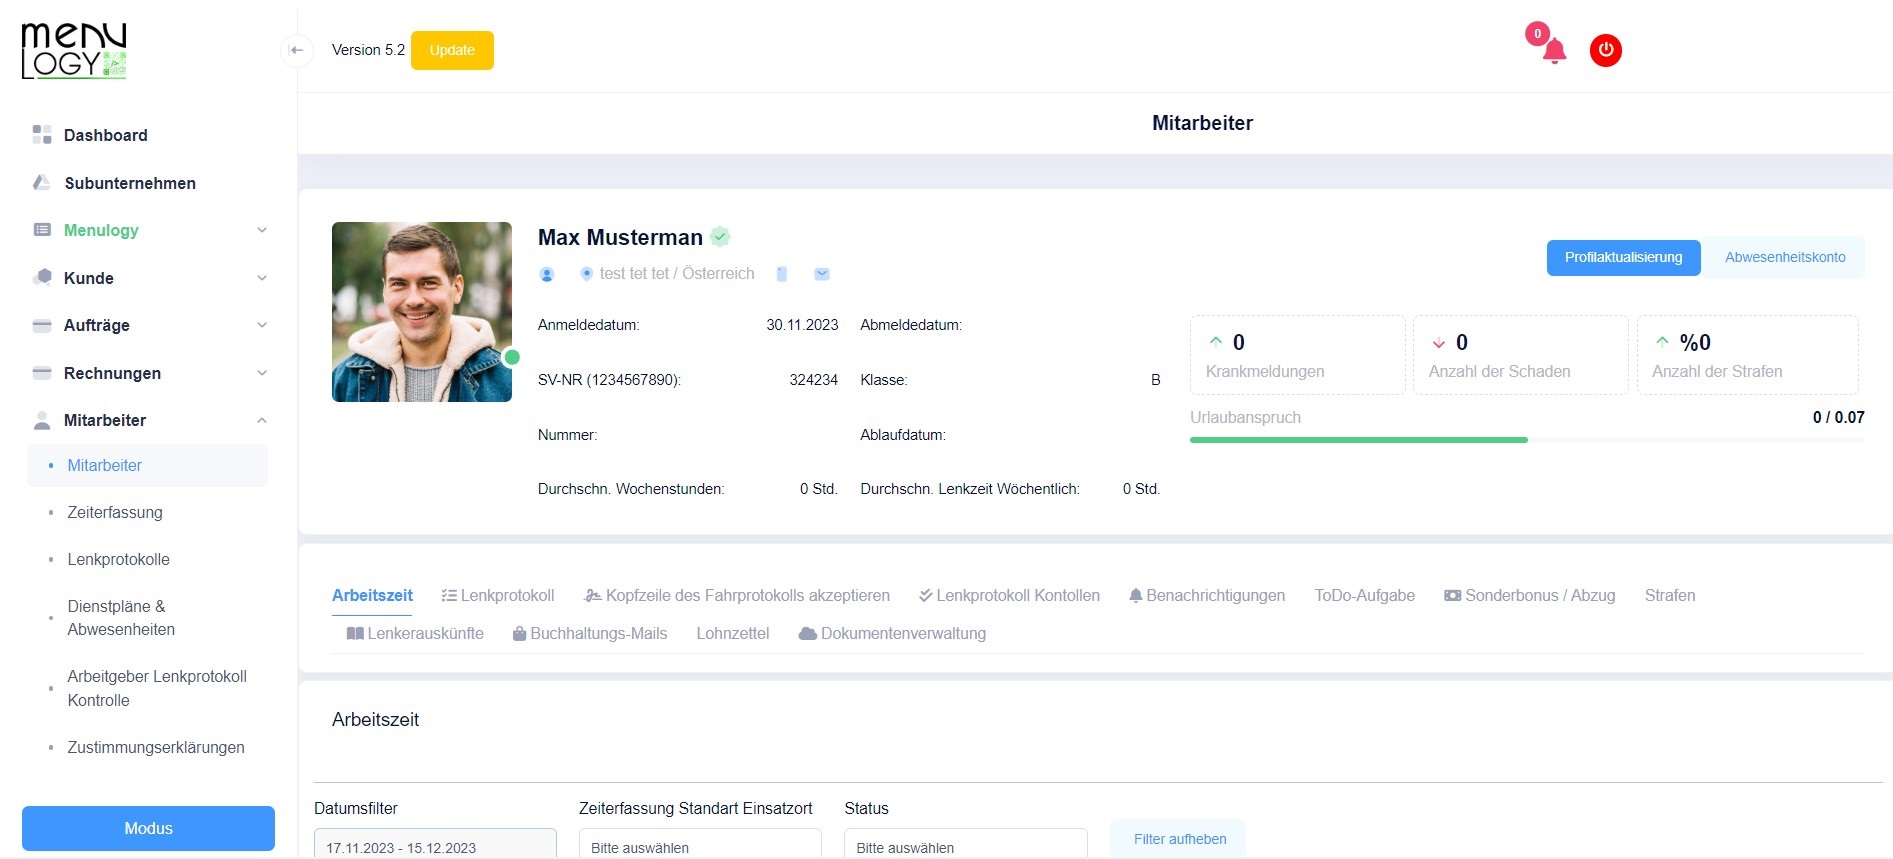Viewport: 1893px width, 859px height.
Task: Open Lenkprotokolle submenu item
Action: 118,559
